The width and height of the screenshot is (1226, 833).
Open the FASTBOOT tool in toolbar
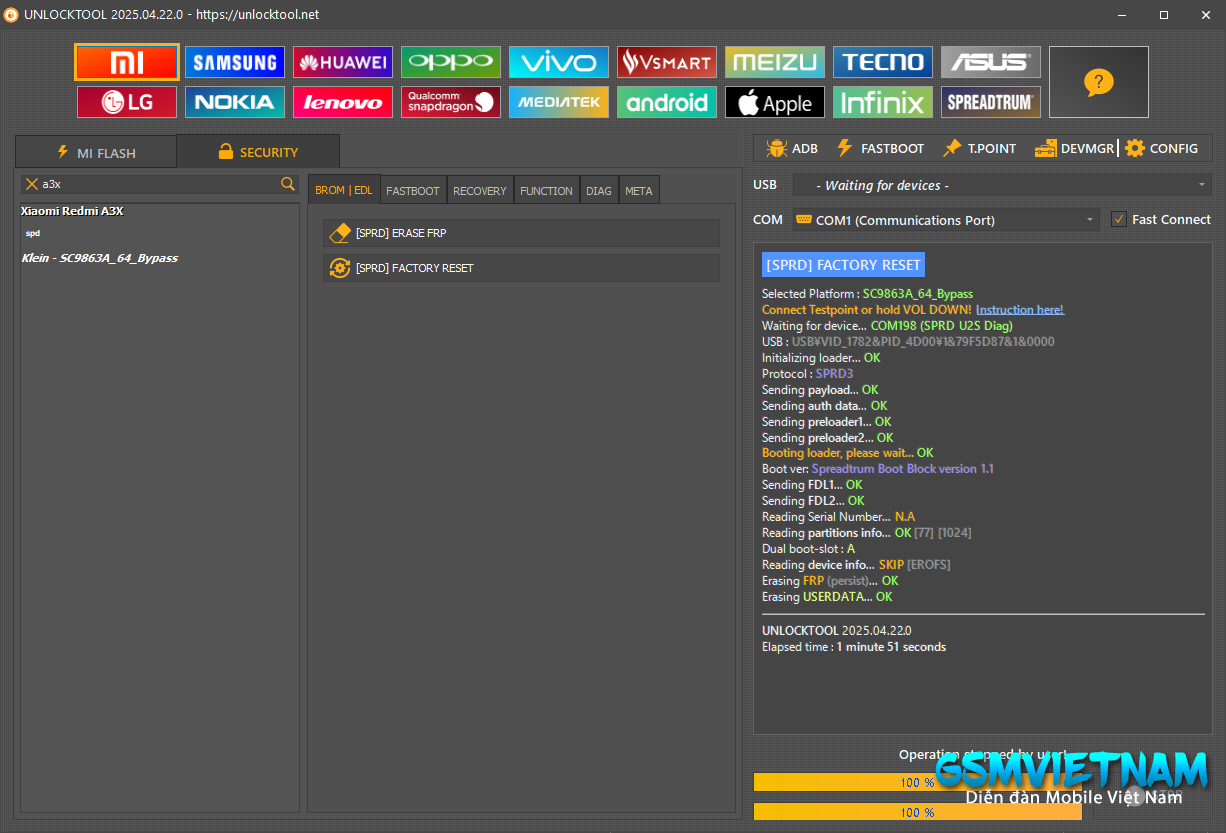pos(880,148)
